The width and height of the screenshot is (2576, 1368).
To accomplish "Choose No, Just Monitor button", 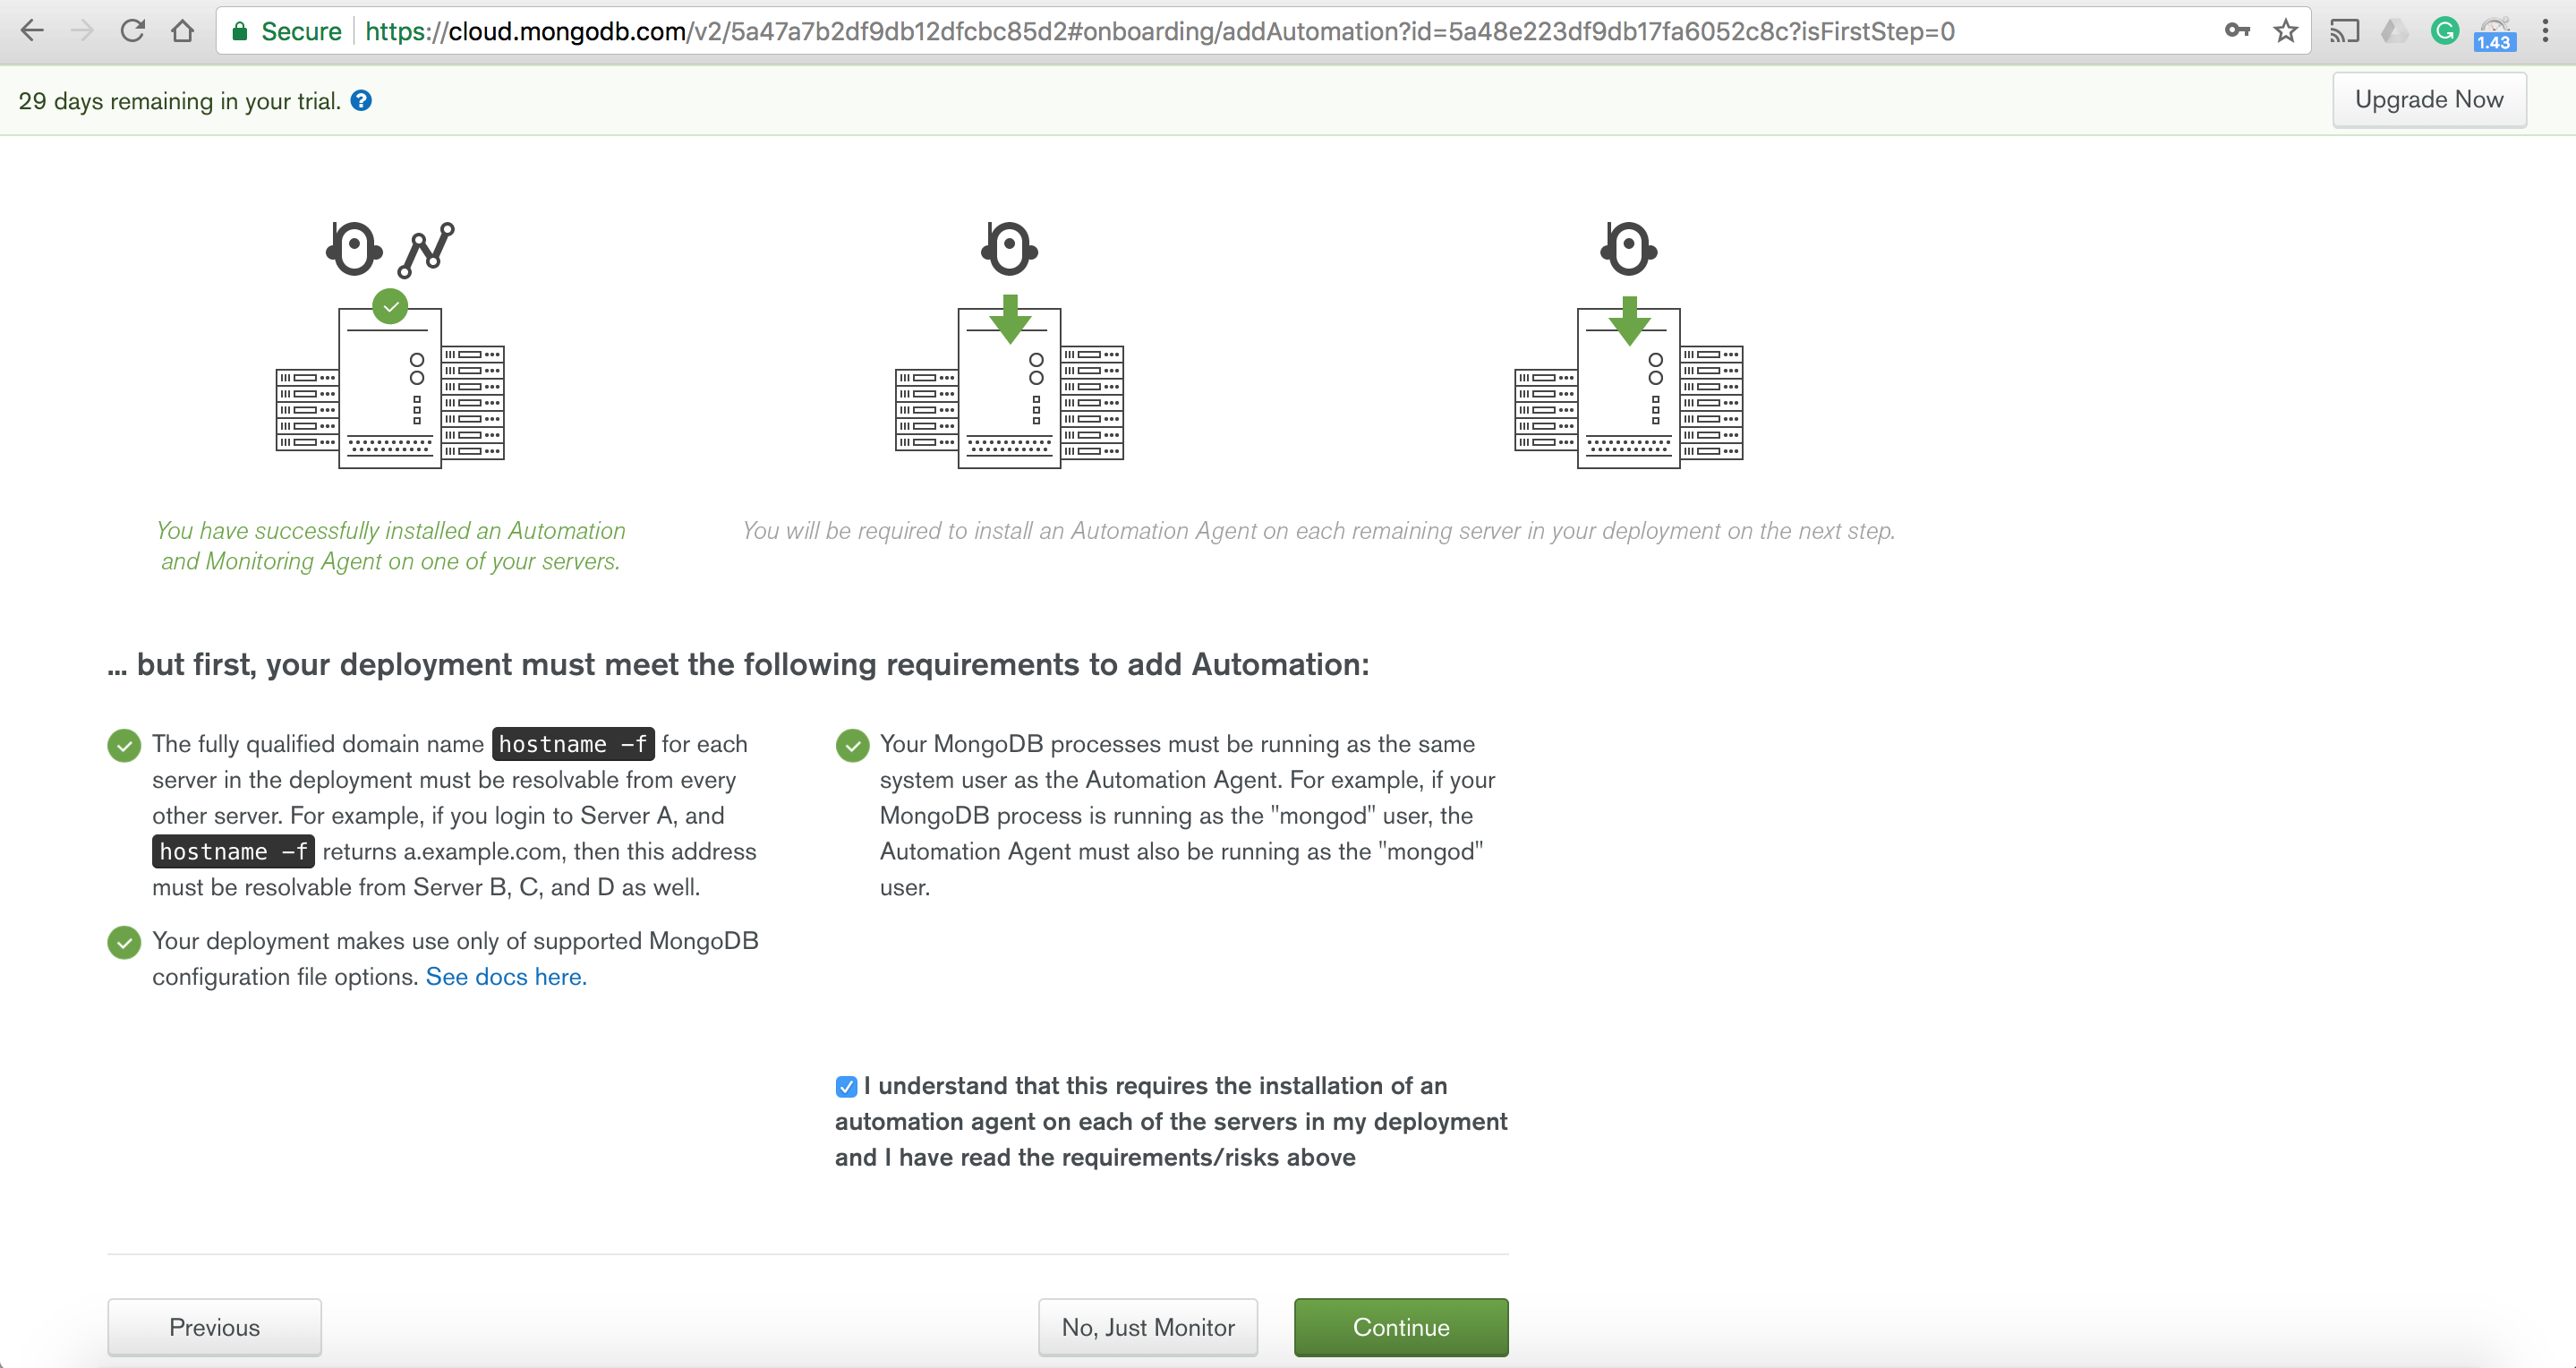I will (x=1147, y=1327).
